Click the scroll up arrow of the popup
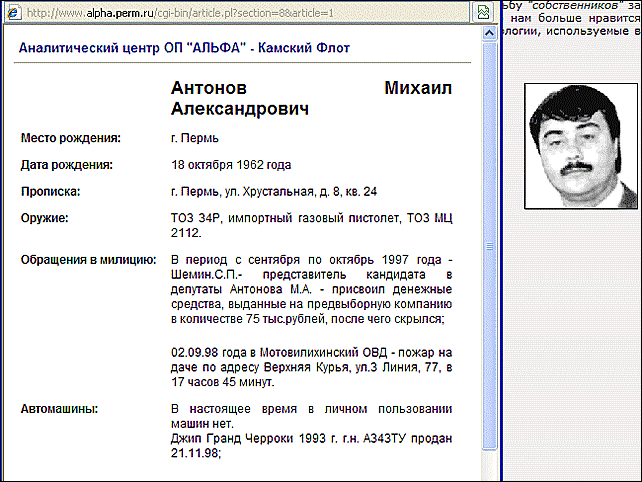The image size is (642, 482). point(488,35)
